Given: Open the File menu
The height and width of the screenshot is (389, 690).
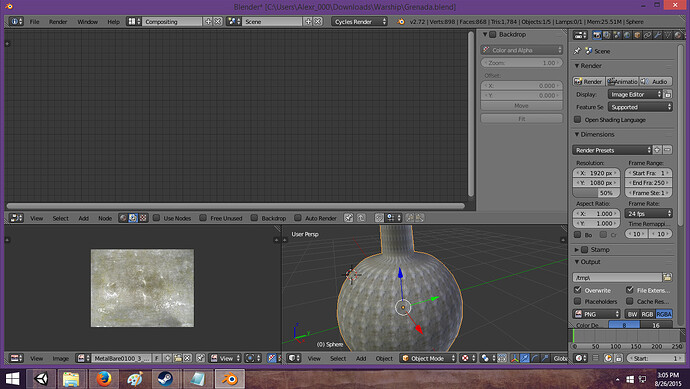Looking at the screenshot, I should tap(34, 22).
